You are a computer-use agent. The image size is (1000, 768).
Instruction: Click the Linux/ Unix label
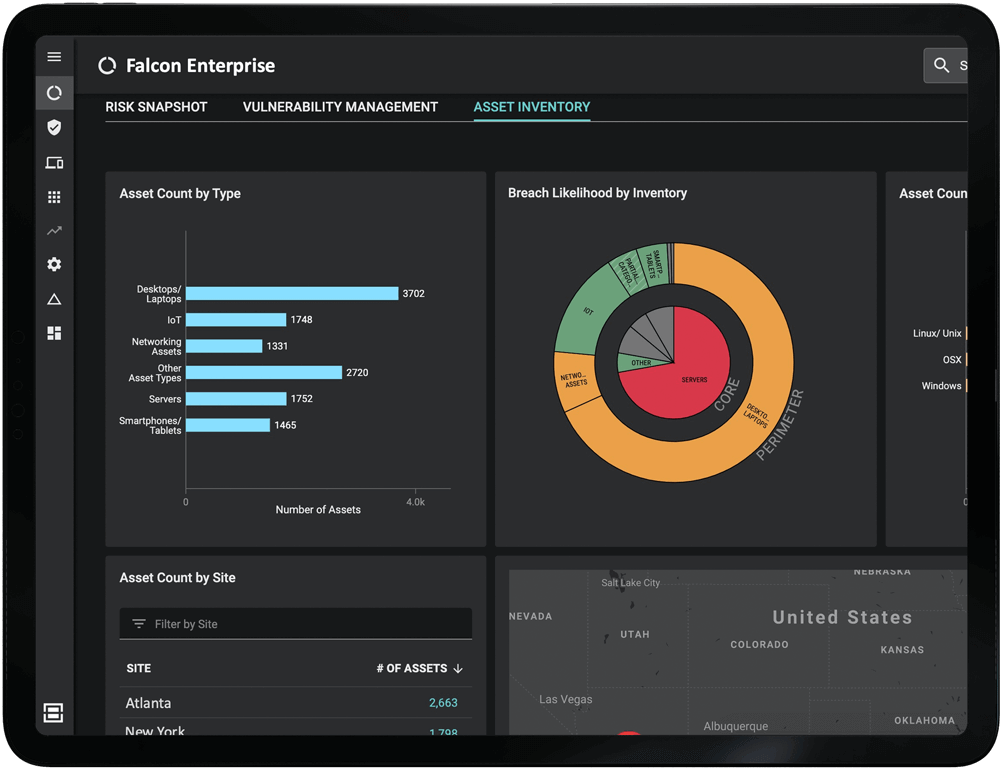point(937,333)
